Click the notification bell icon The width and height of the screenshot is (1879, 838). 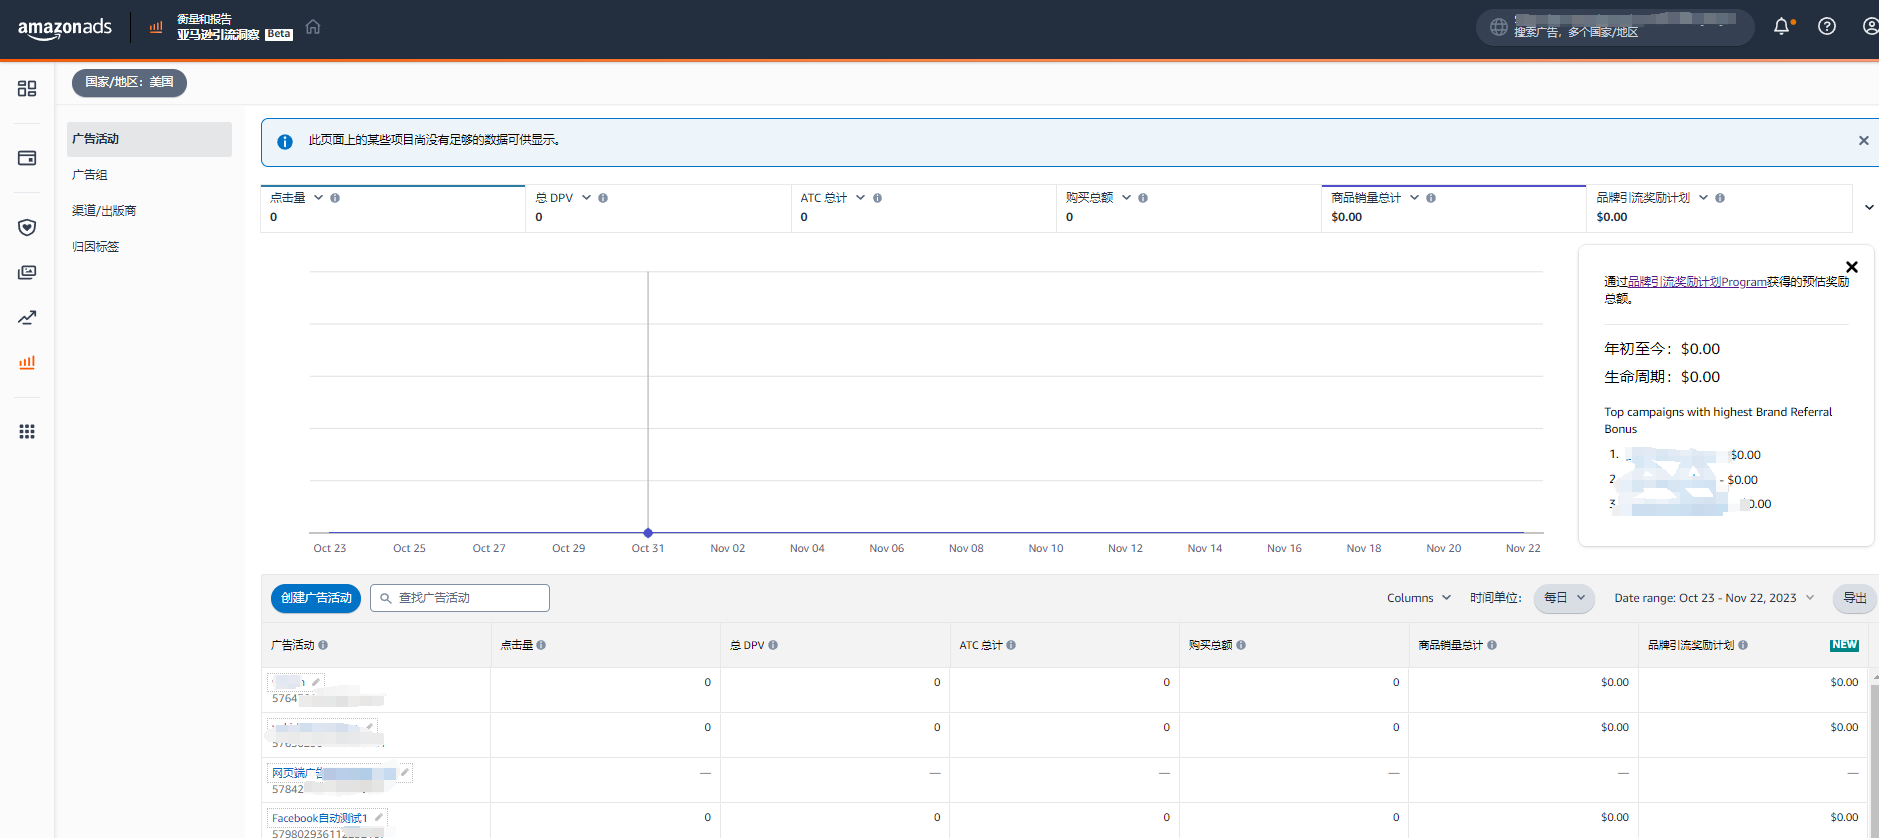pyautogui.click(x=1781, y=27)
